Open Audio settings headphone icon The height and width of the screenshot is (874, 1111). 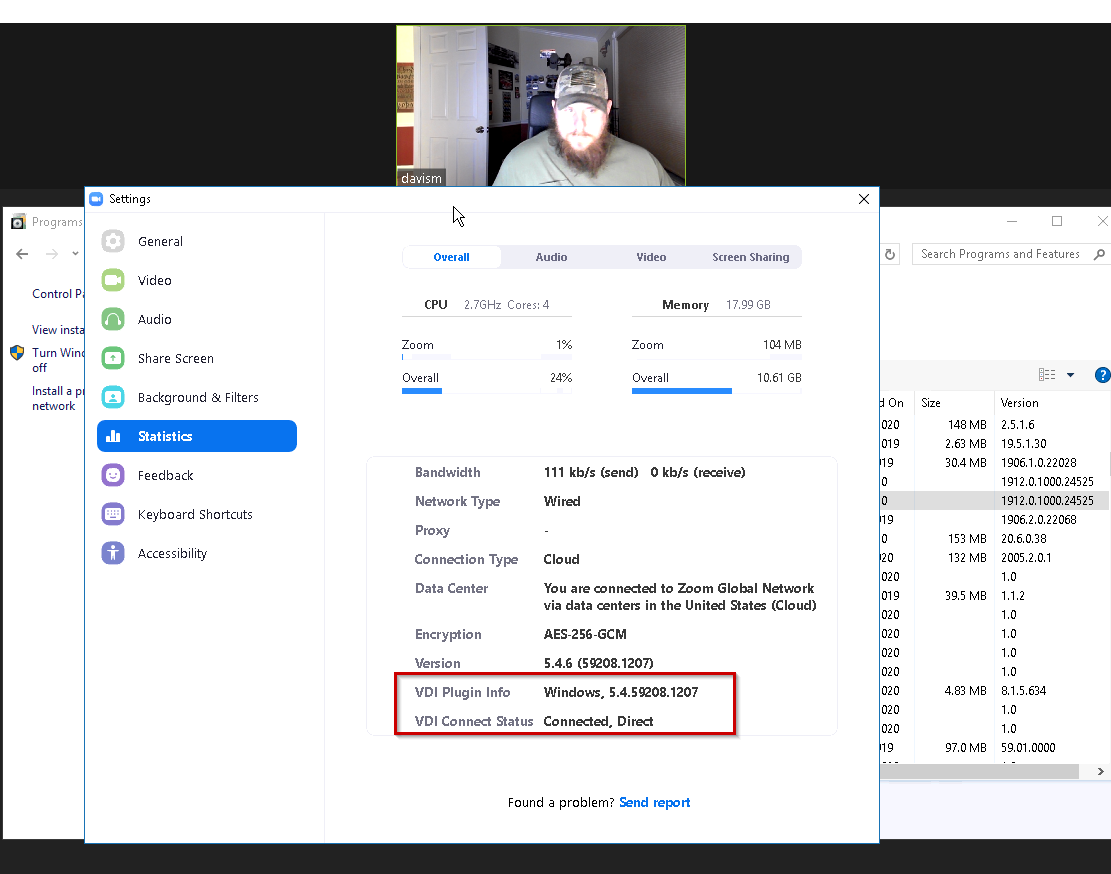coord(113,319)
